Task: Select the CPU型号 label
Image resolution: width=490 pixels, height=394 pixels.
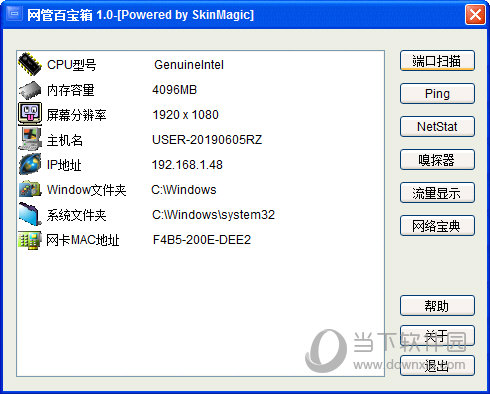Action: pos(72,65)
